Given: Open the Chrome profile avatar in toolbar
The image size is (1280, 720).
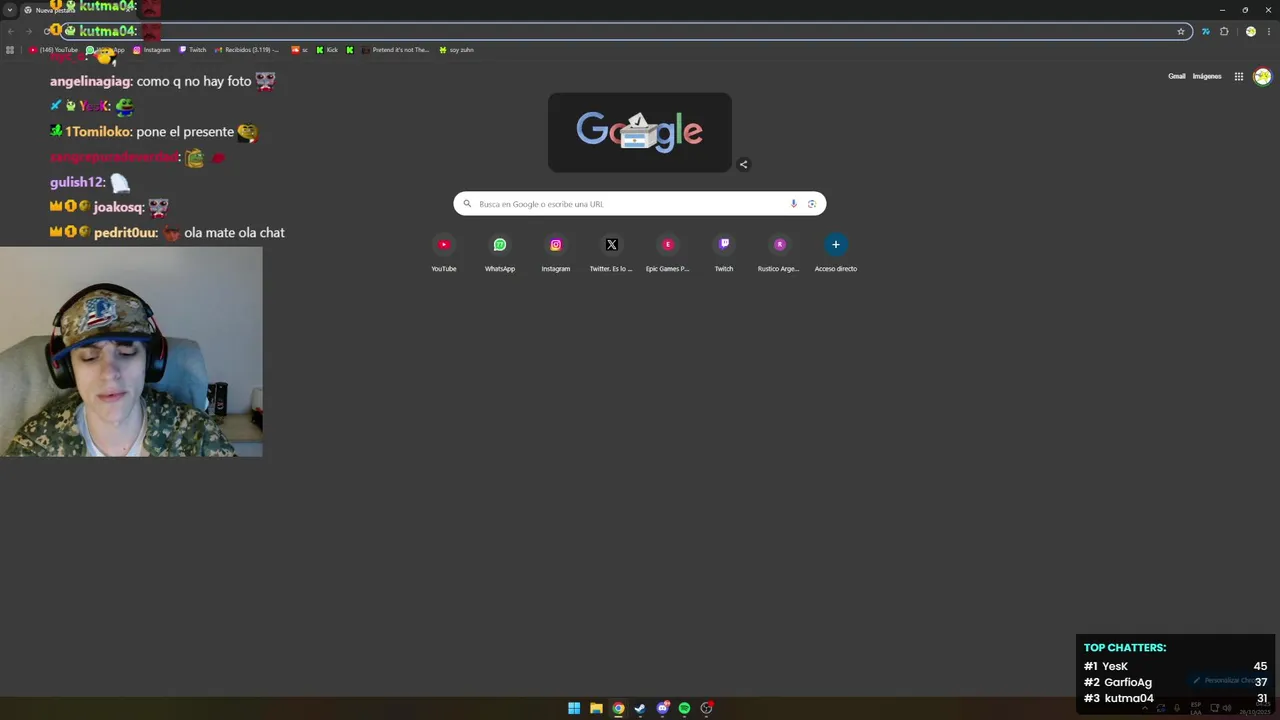Looking at the screenshot, I should 1250,31.
